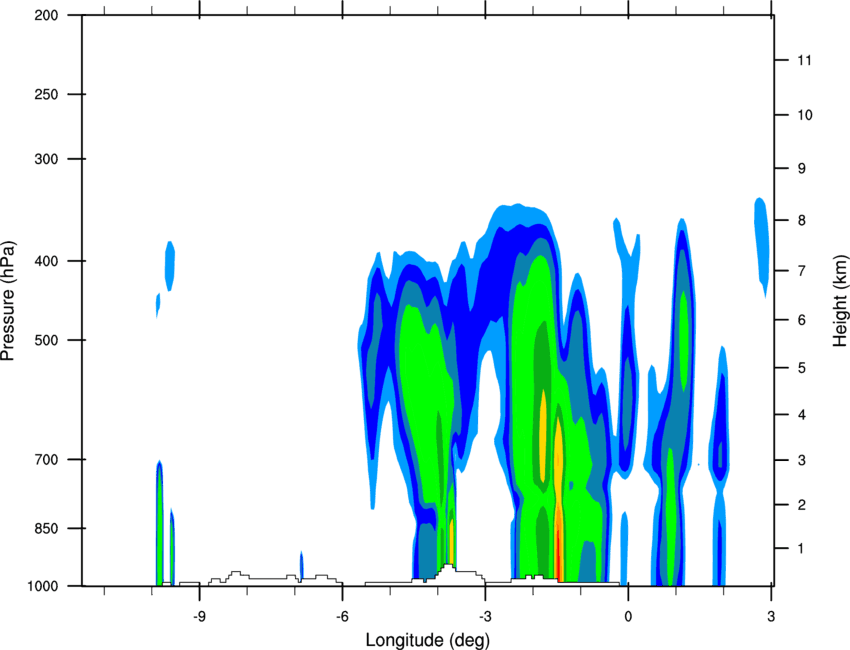Pick the 6 km height tick label
The width and height of the screenshot is (850, 650).
click(802, 320)
